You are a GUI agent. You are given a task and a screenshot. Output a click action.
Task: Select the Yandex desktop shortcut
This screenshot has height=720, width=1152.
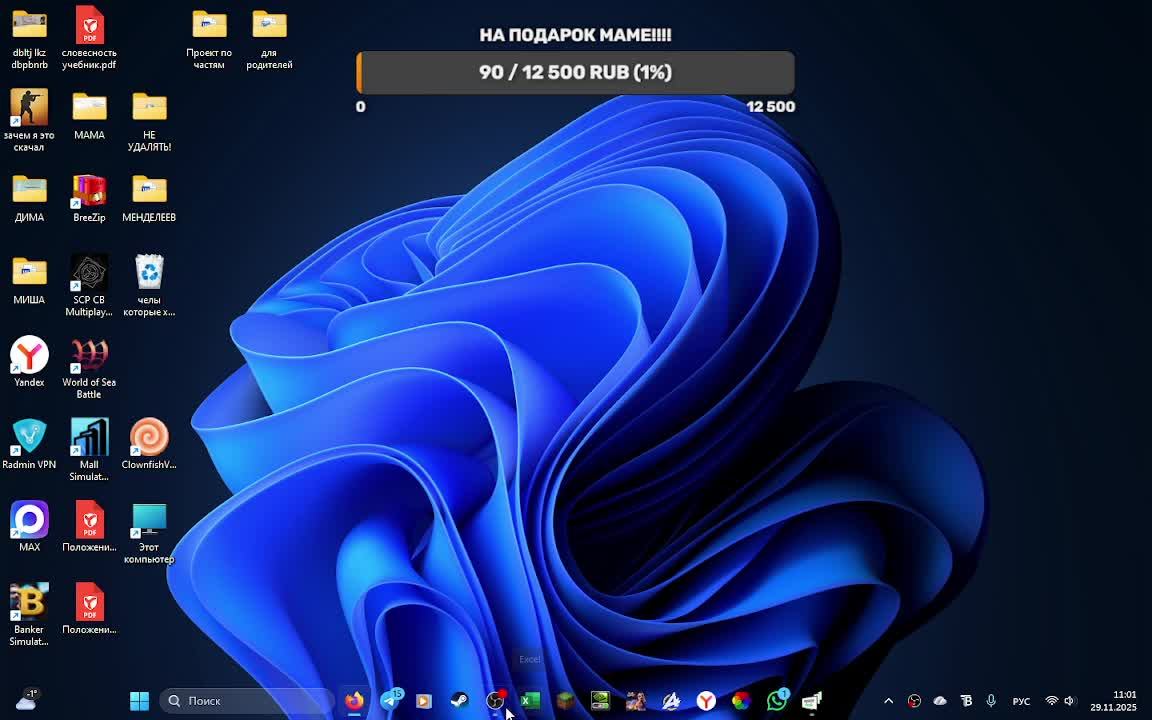pyautogui.click(x=29, y=362)
